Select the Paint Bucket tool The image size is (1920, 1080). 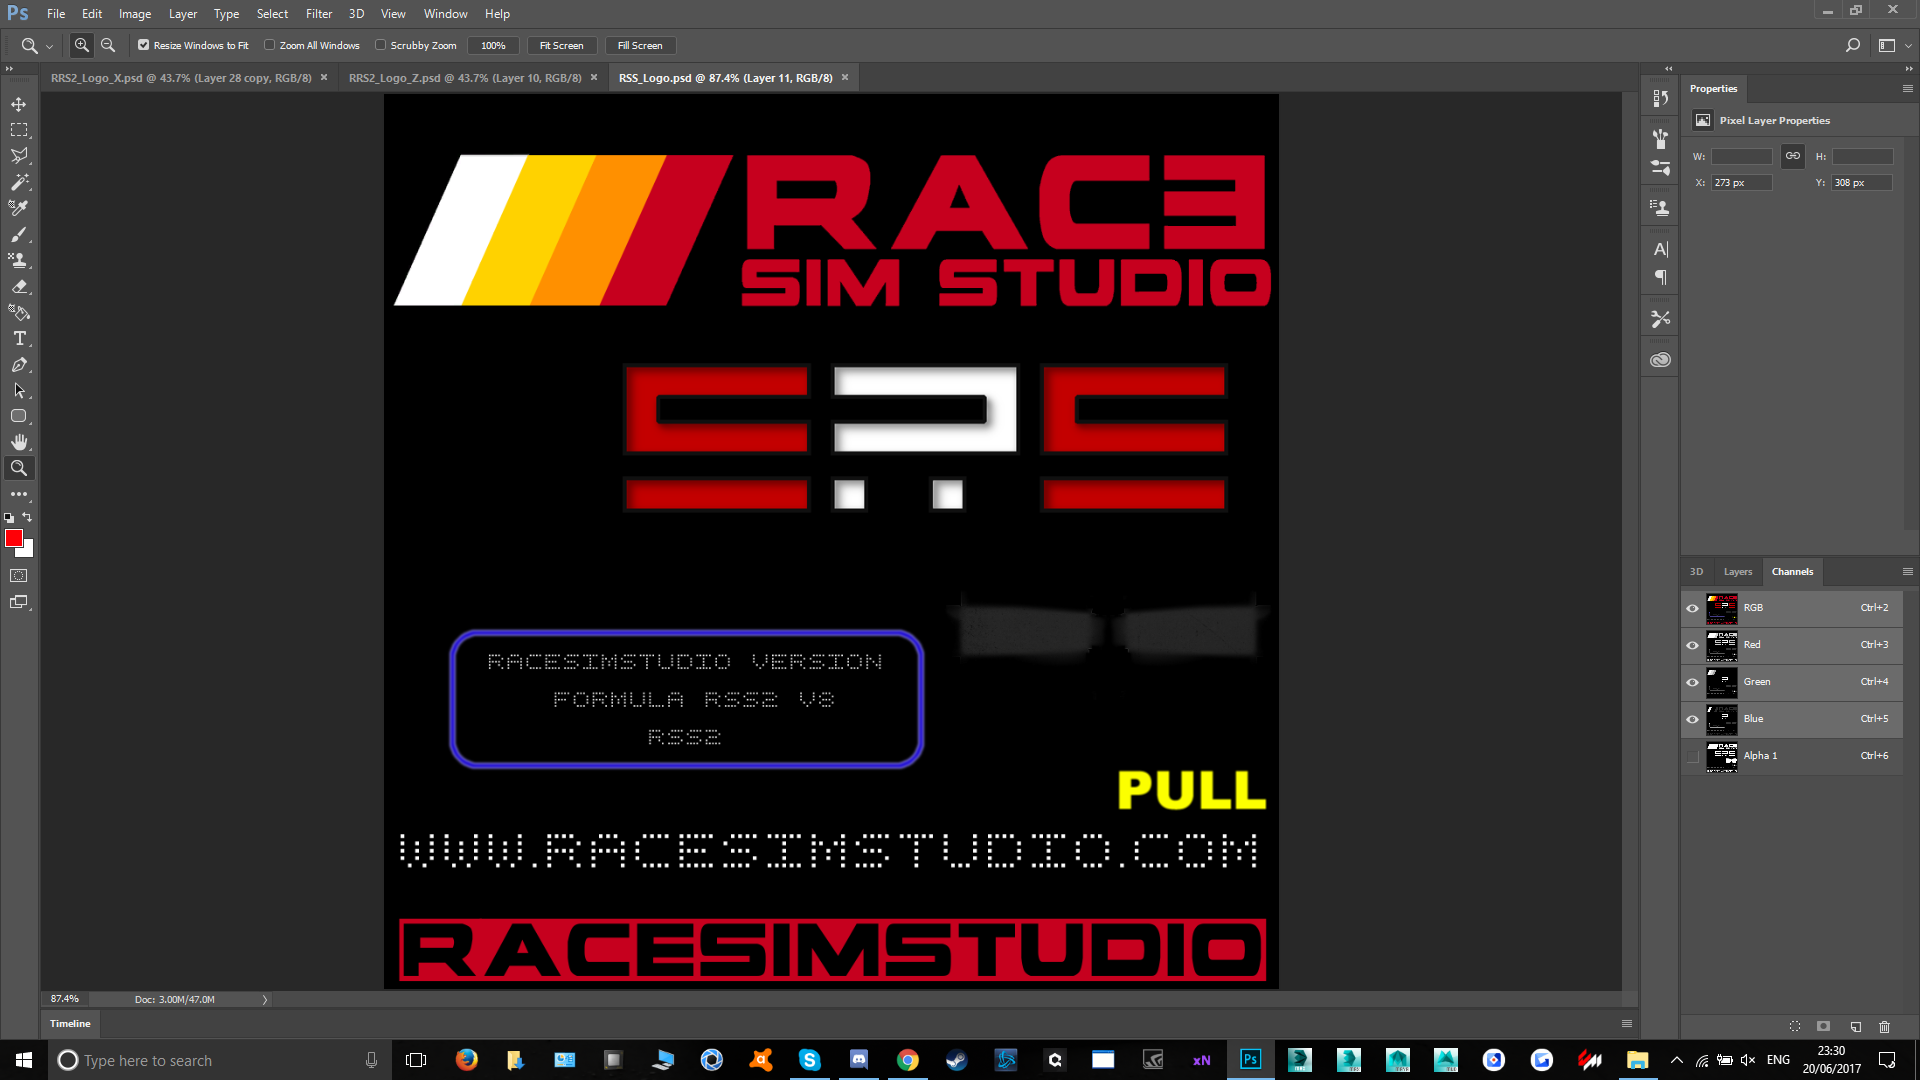point(19,312)
